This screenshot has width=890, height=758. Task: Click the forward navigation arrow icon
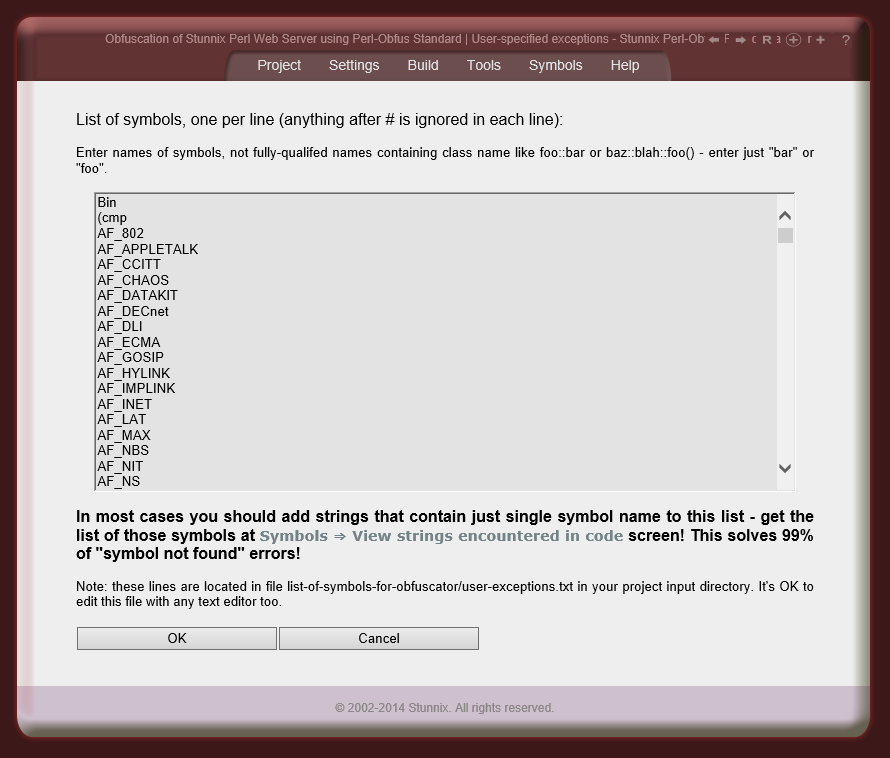(x=740, y=40)
